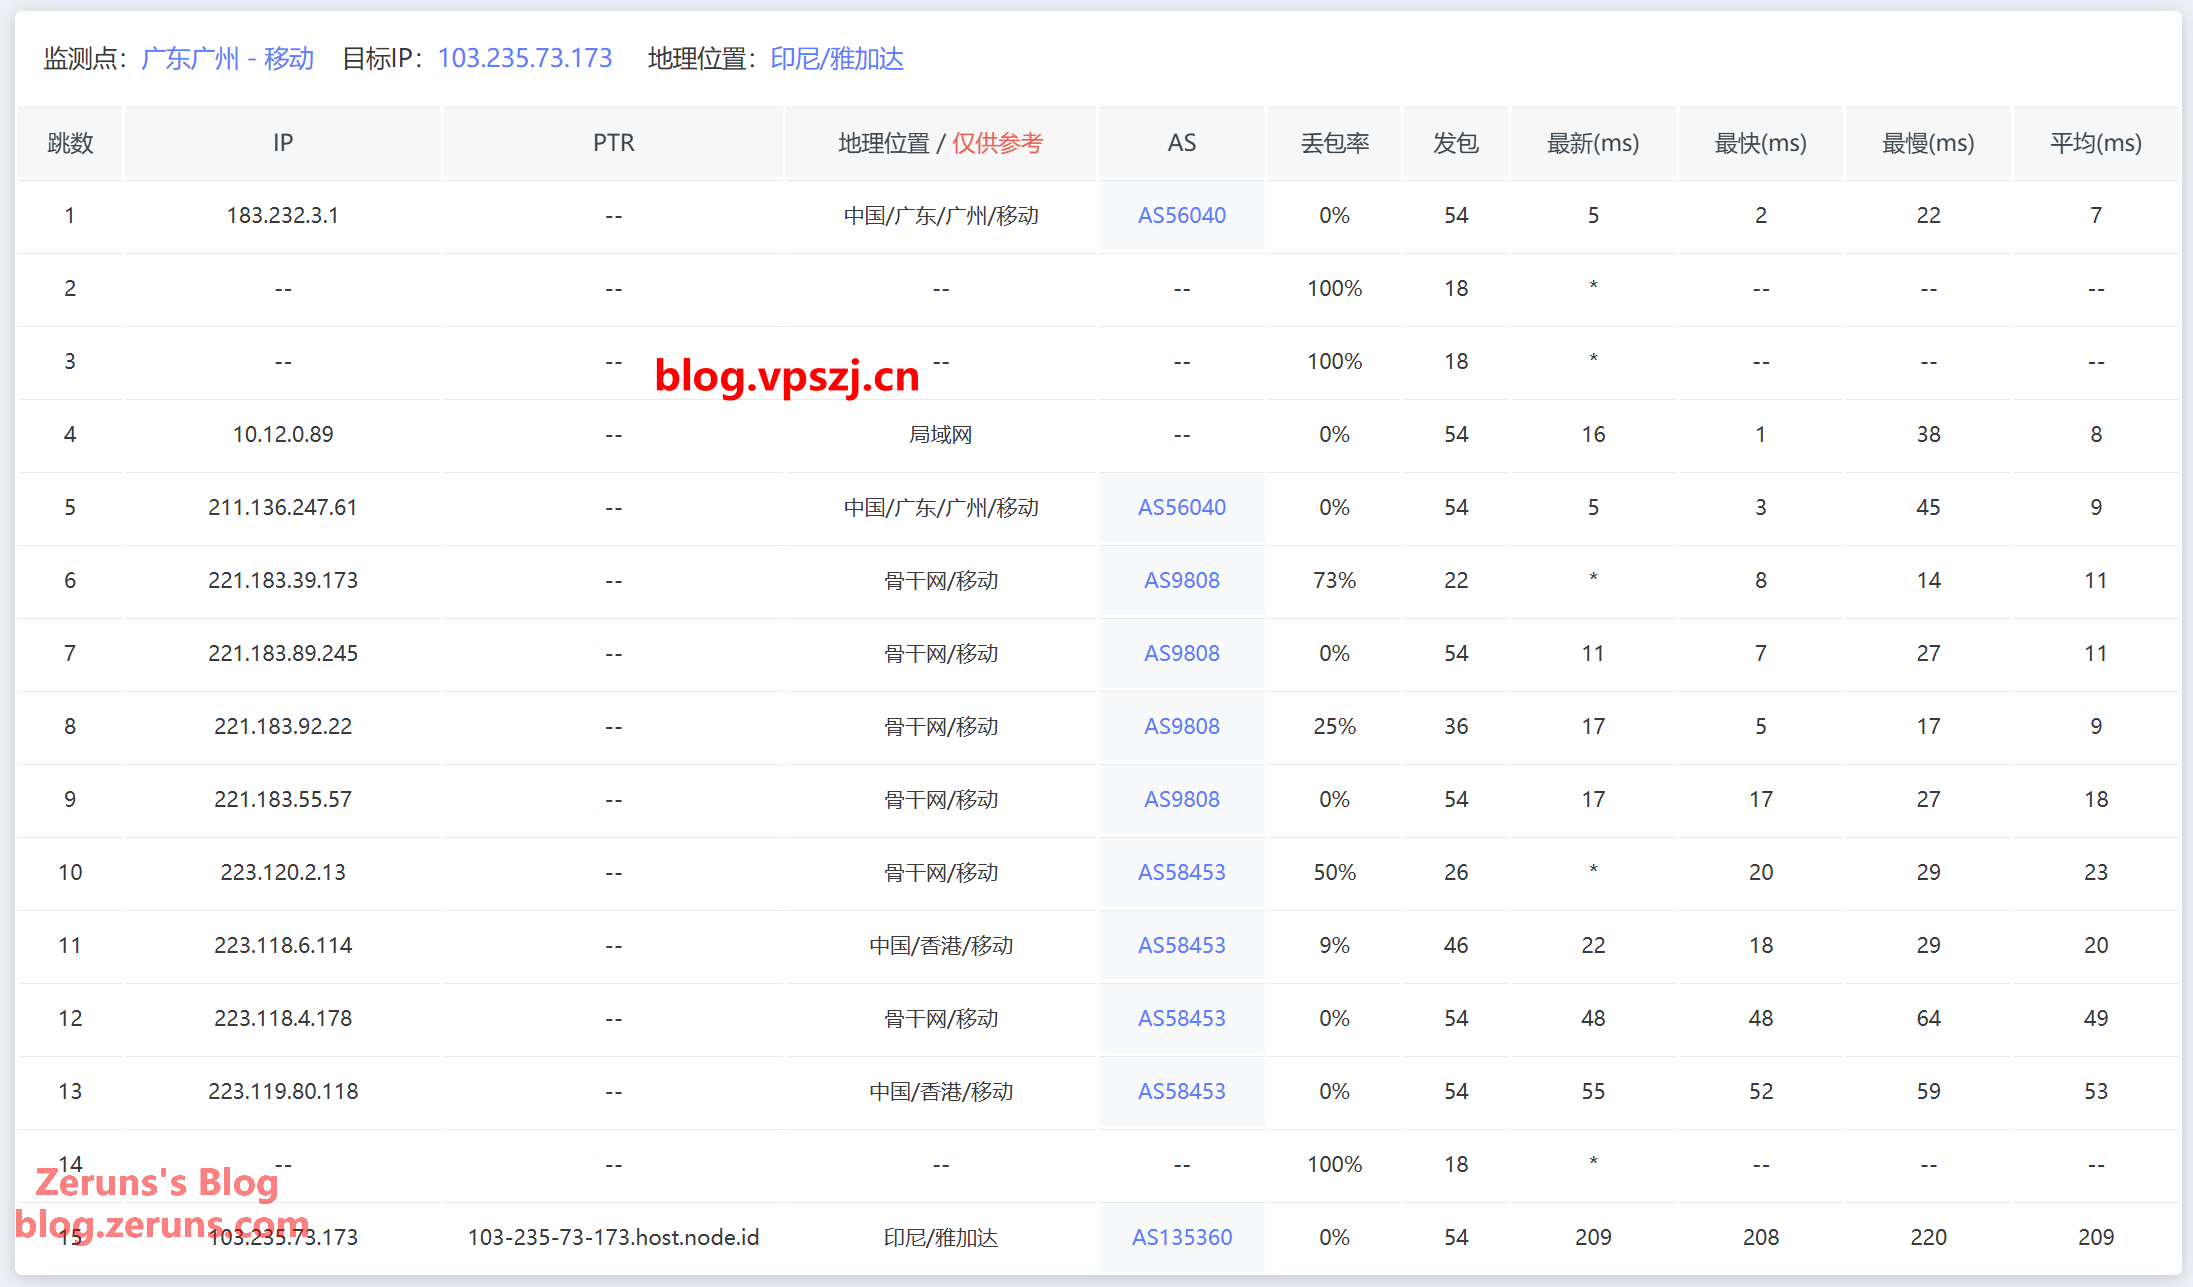Image resolution: width=2193 pixels, height=1287 pixels.
Task: Click target IP 103.235.73.173 link
Action: click(525, 59)
